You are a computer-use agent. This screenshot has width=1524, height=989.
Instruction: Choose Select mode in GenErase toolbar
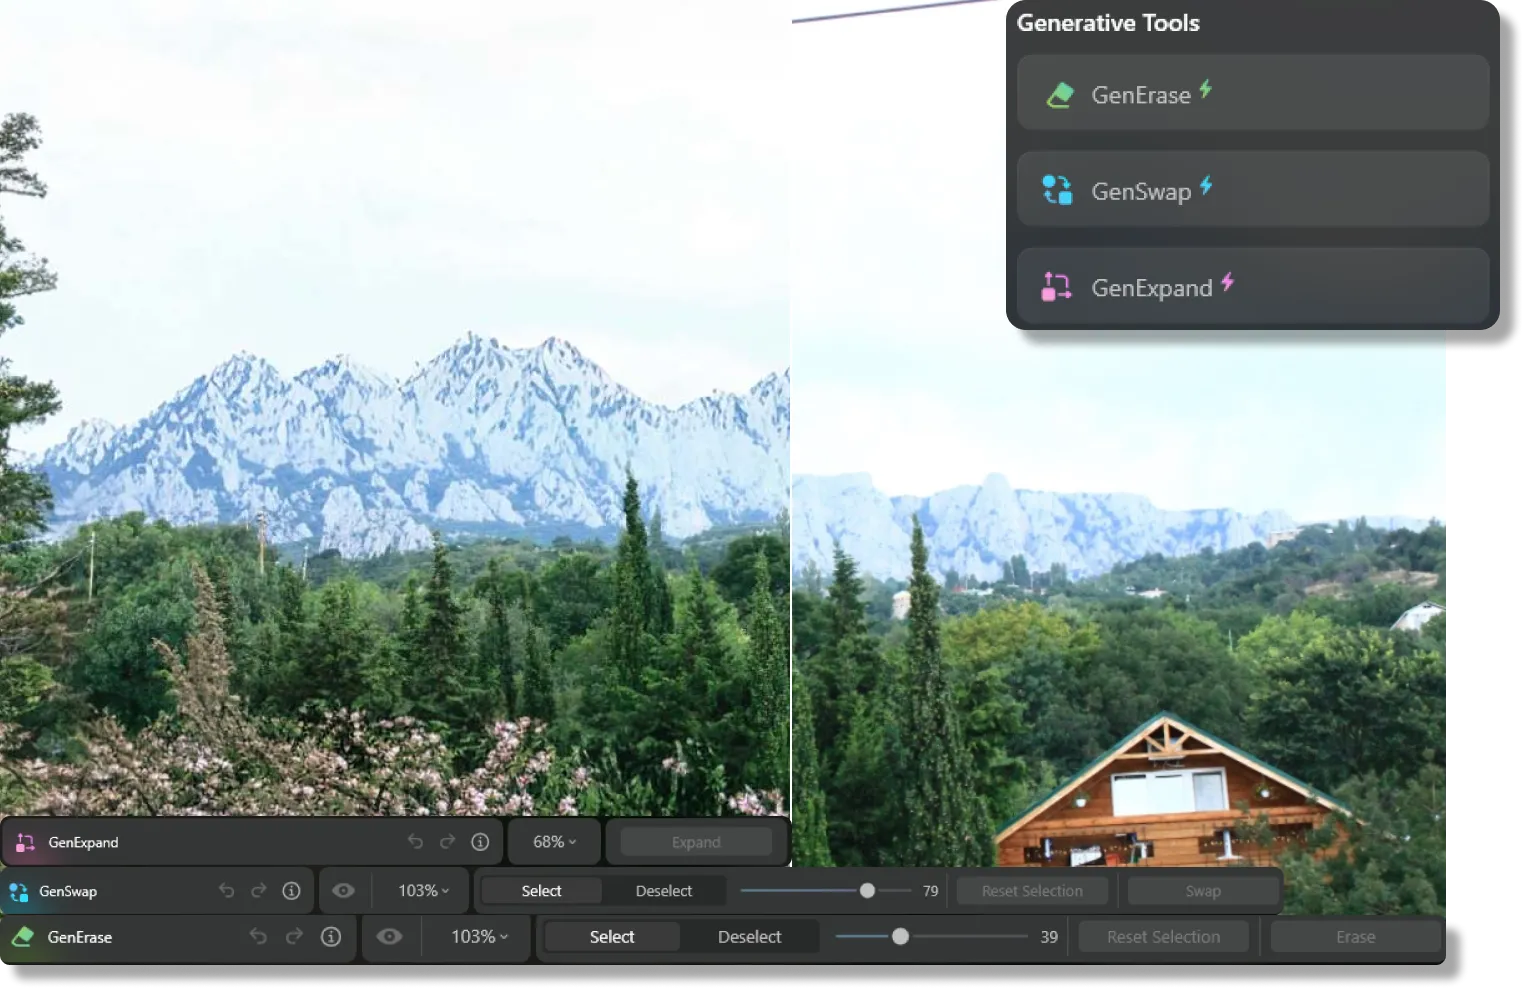[612, 936]
